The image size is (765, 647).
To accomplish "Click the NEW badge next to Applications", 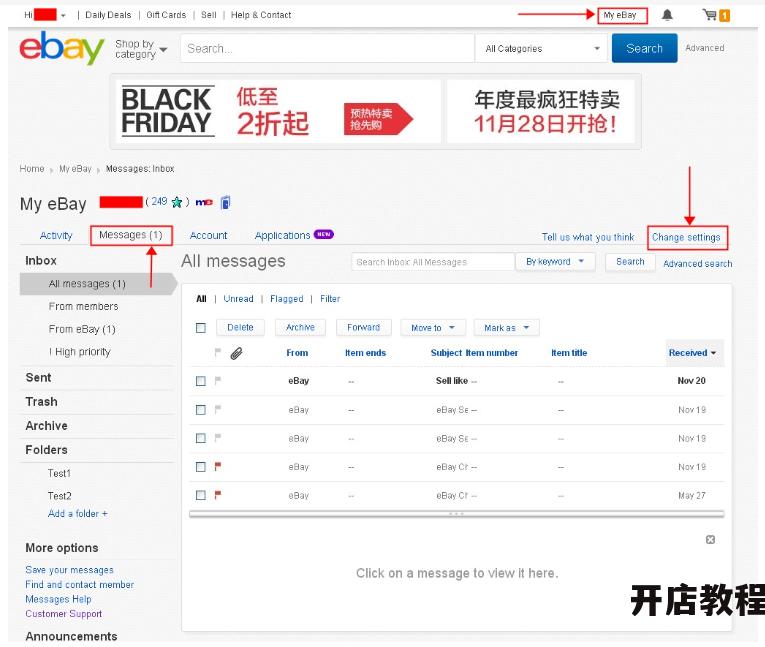I will coord(323,234).
